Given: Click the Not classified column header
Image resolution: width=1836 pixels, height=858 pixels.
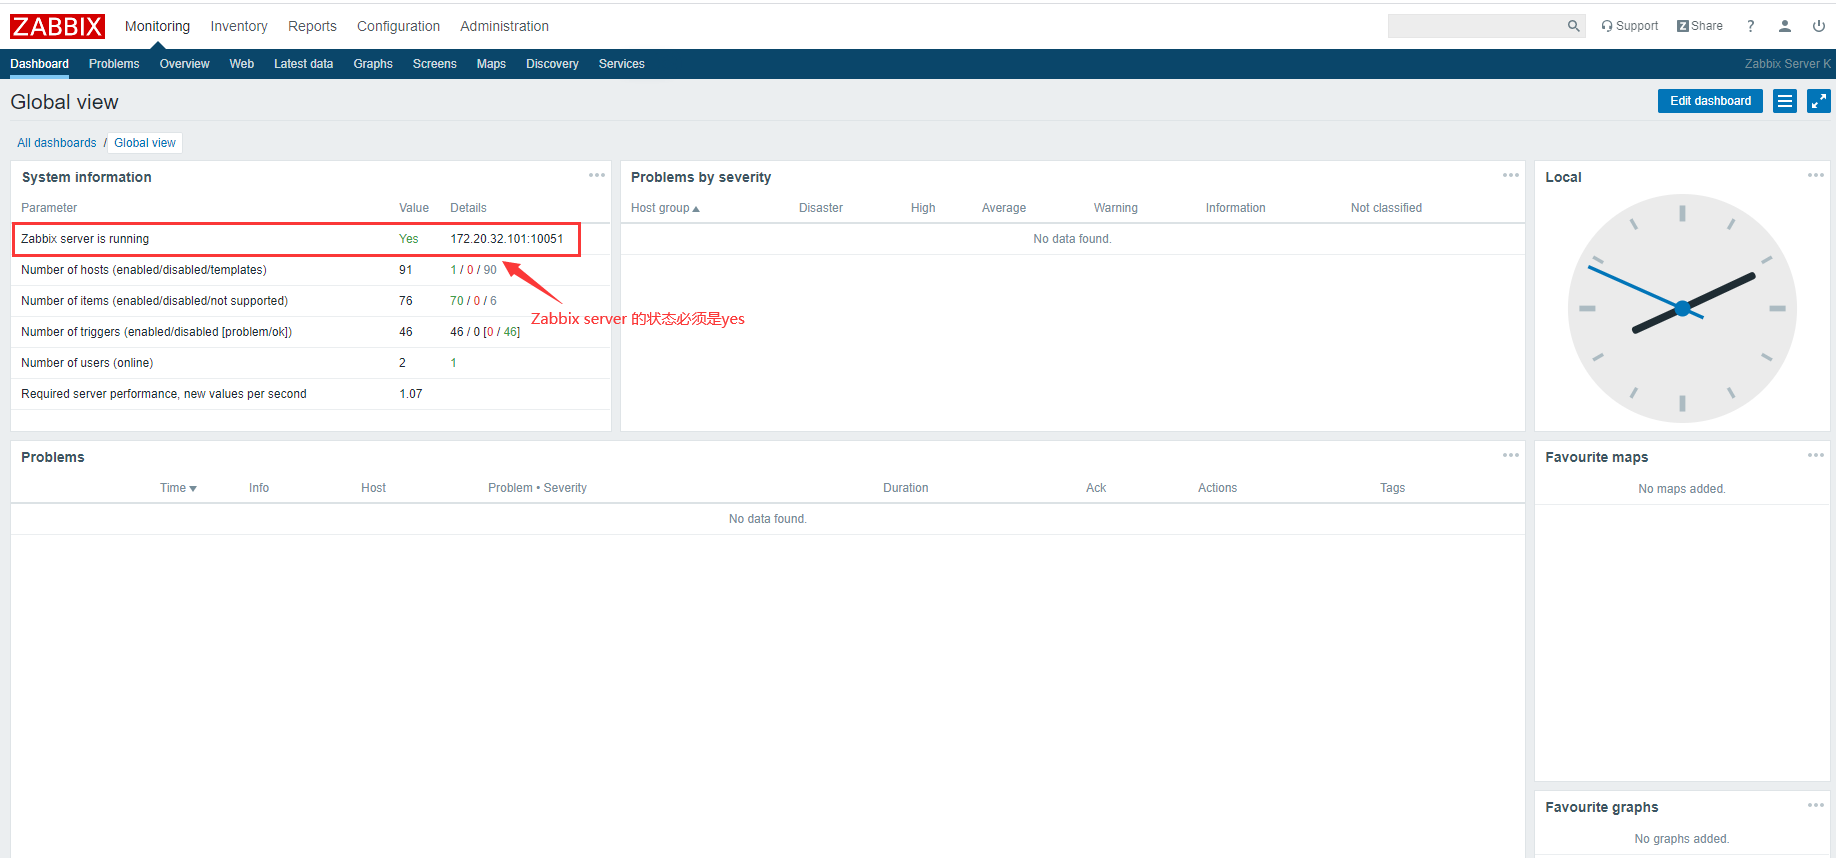Looking at the screenshot, I should [x=1386, y=208].
